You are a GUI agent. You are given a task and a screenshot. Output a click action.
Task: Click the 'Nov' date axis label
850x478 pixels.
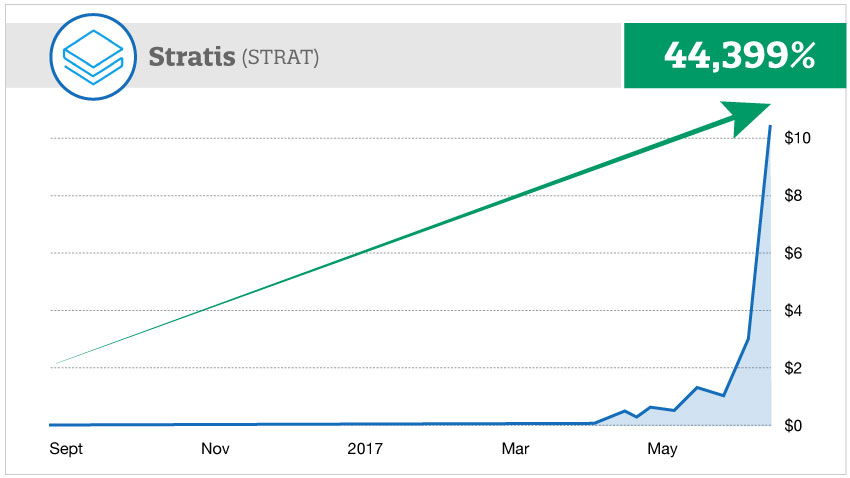pos(215,449)
